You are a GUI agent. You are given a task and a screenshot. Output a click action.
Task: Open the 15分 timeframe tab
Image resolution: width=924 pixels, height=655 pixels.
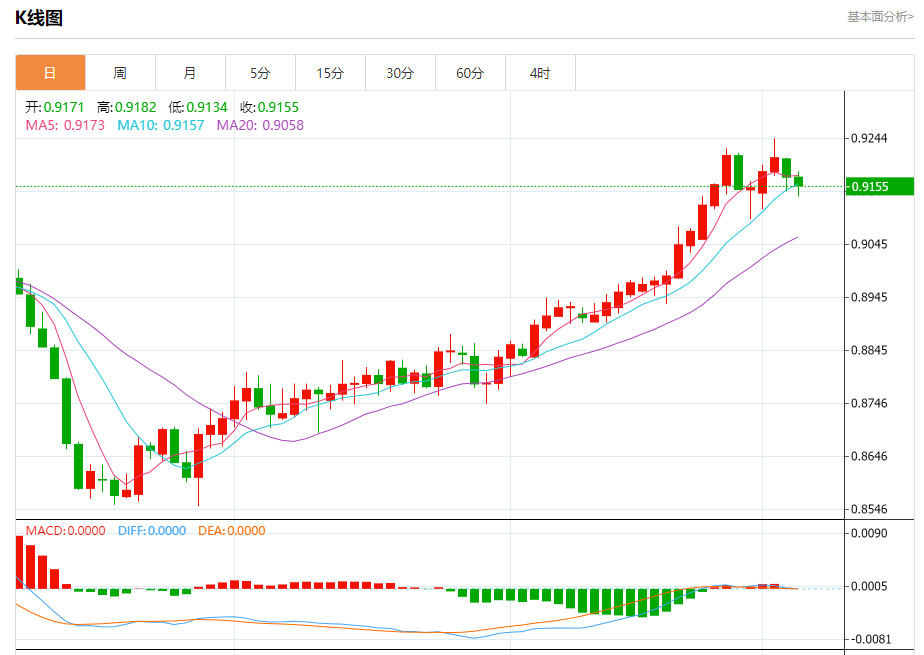(x=331, y=73)
